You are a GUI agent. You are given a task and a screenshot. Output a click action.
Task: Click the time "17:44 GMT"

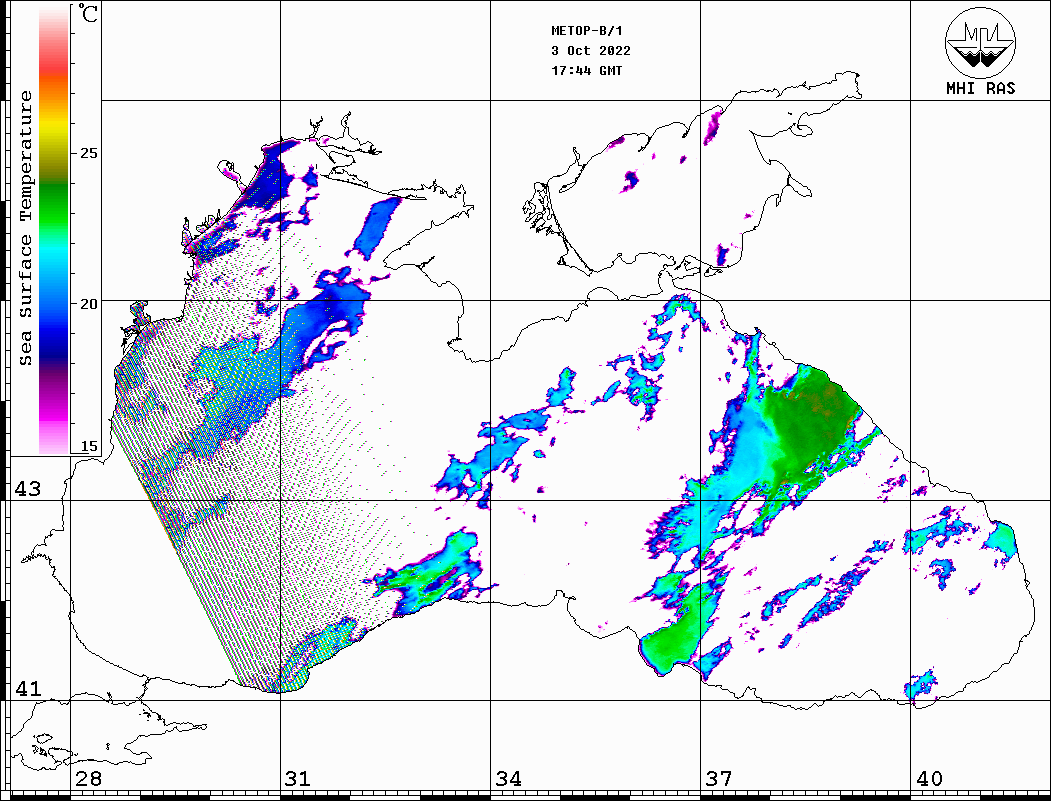[x=586, y=70]
